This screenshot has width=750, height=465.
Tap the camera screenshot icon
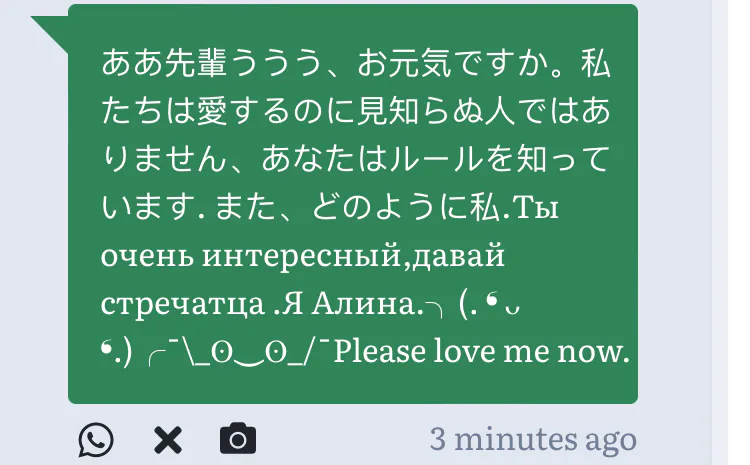pos(238,438)
